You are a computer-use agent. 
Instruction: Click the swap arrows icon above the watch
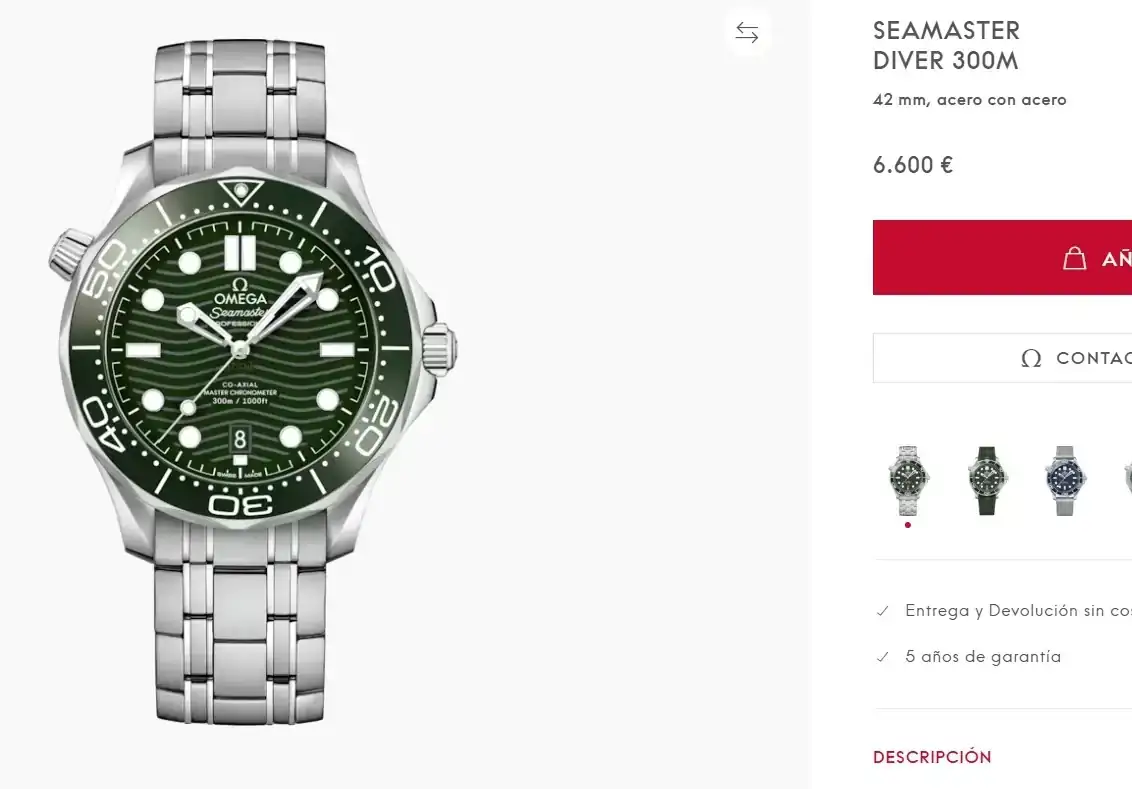(x=747, y=32)
